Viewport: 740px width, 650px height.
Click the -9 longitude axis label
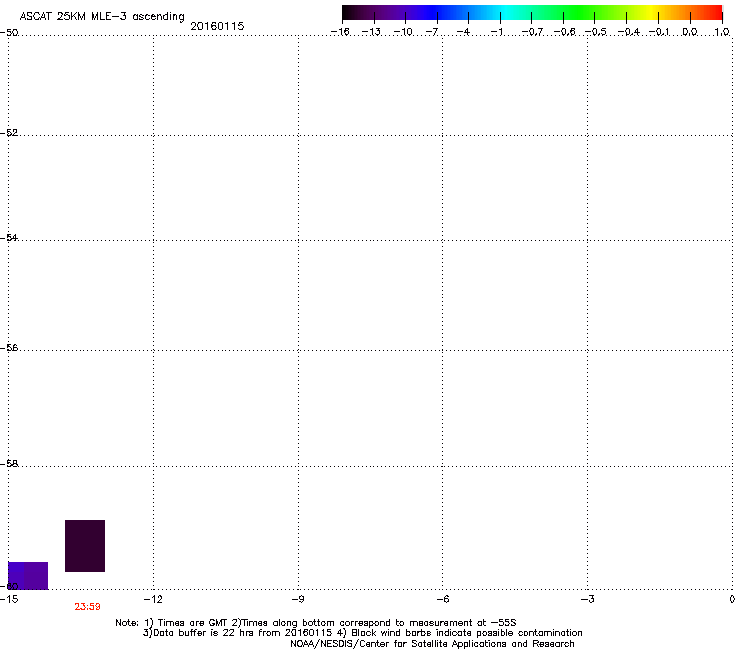click(297, 599)
